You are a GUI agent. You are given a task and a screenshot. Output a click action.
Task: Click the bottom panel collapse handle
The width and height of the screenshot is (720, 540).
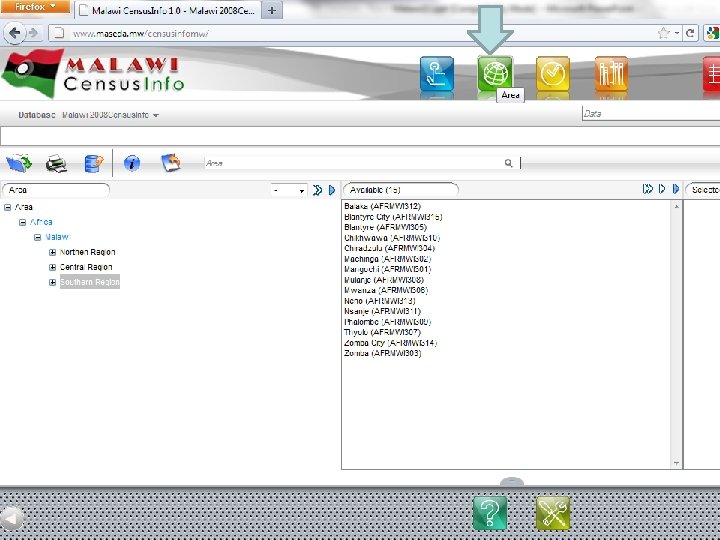[512, 481]
